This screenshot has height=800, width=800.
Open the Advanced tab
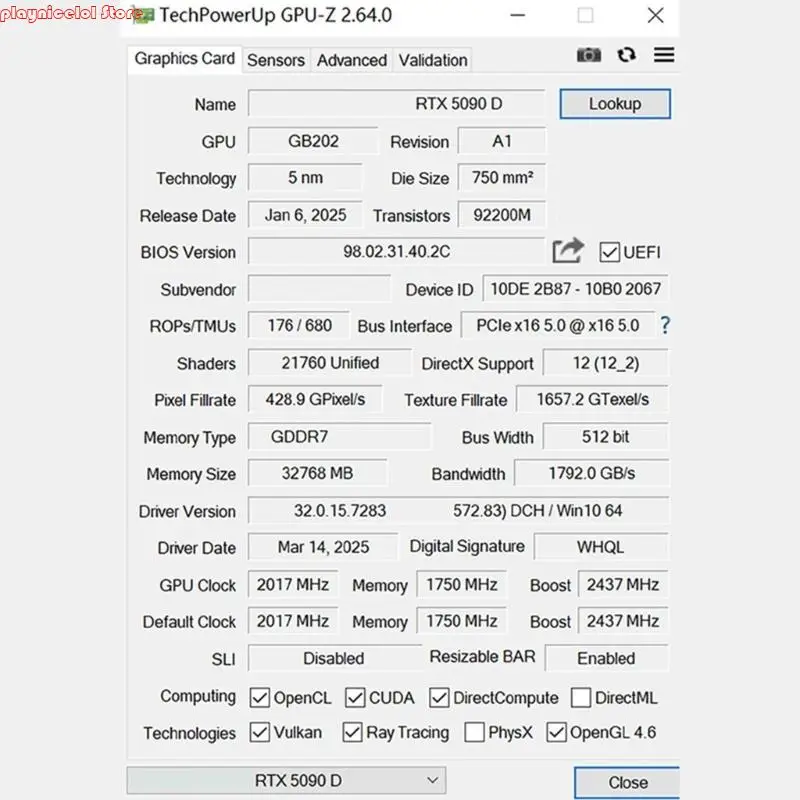pyautogui.click(x=352, y=60)
